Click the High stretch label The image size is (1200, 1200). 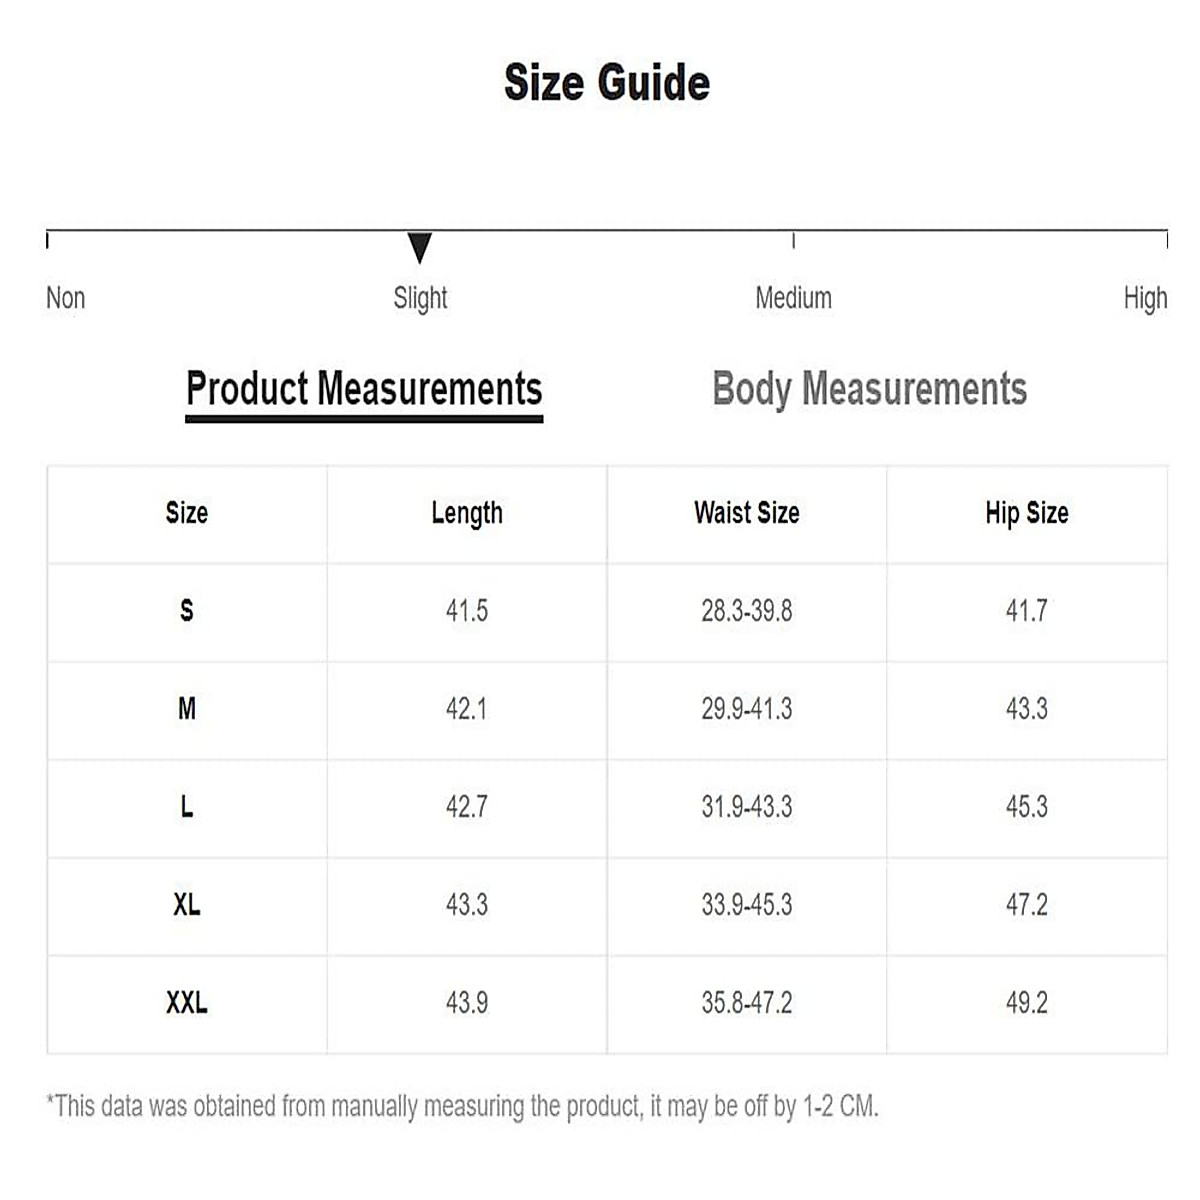(x=1145, y=298)
